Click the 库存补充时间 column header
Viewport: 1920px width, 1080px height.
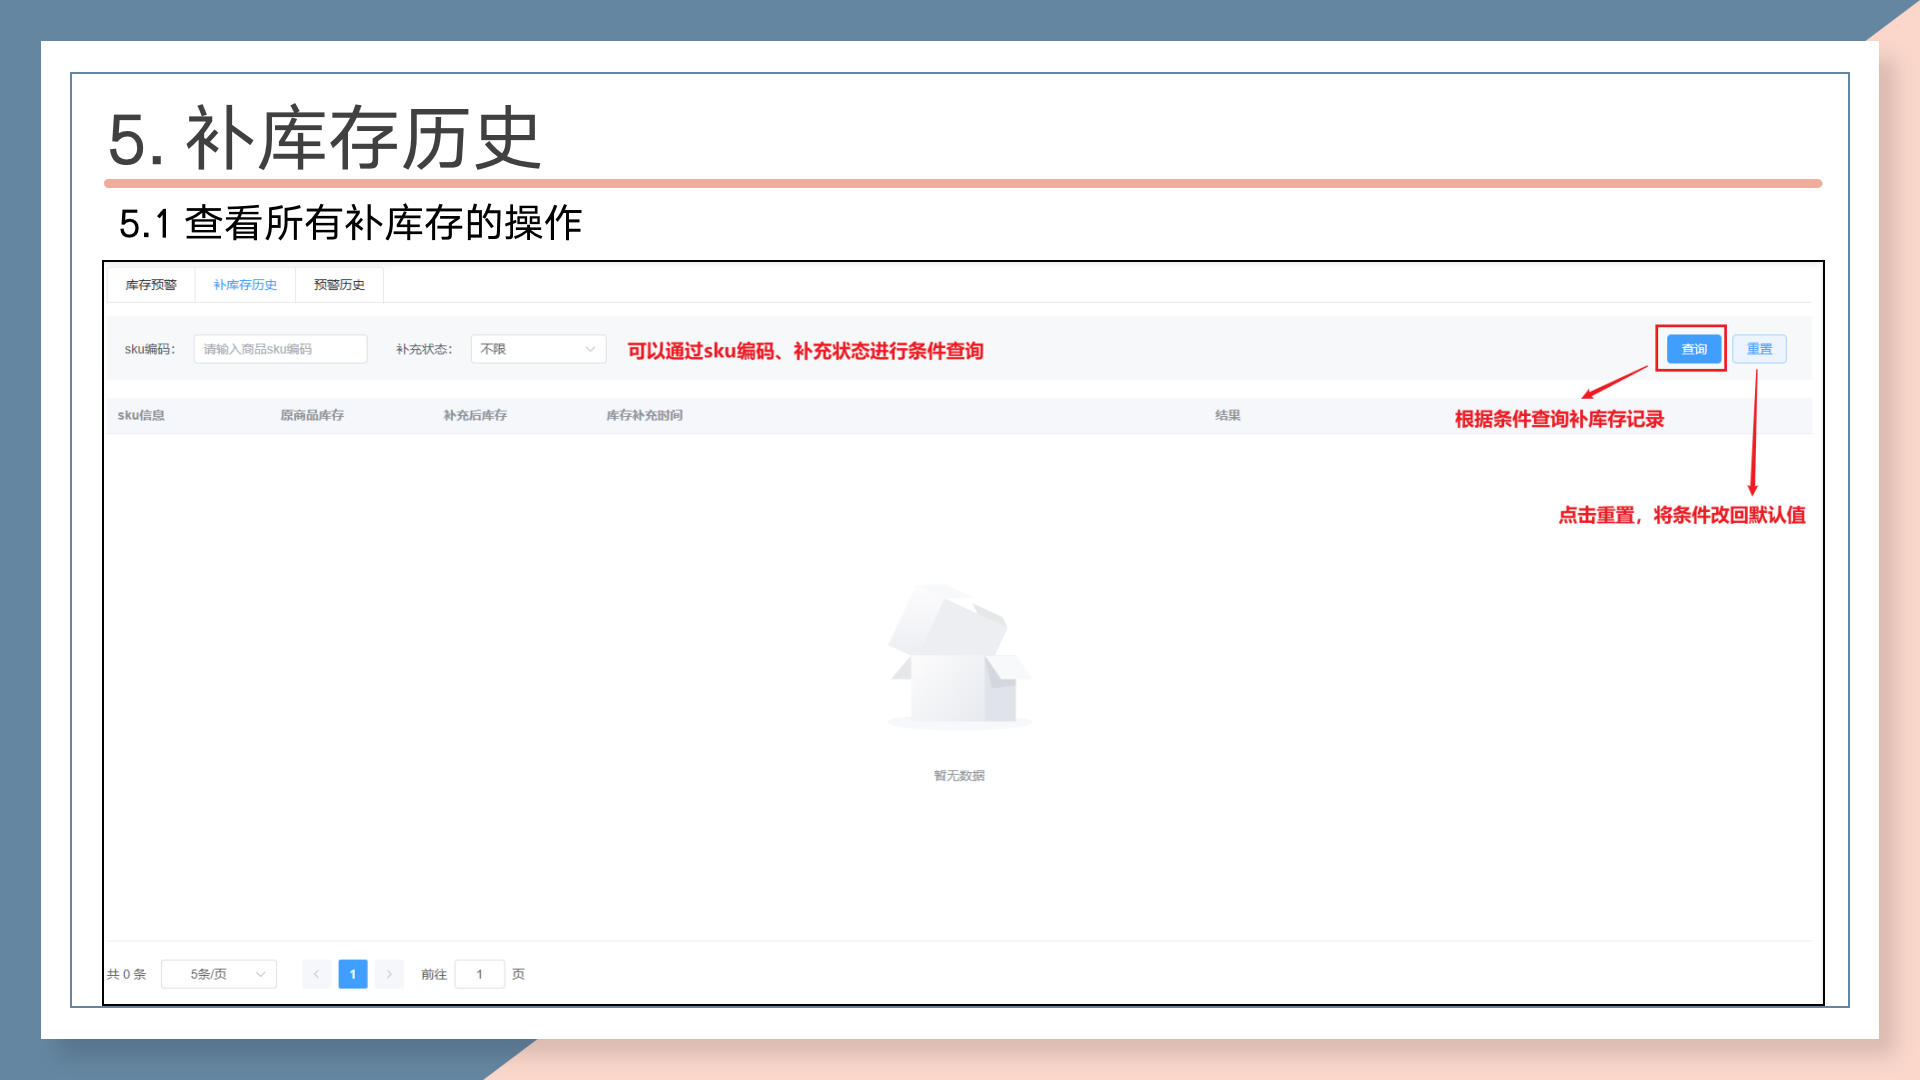pyautogui.click(x=644, y=415)
